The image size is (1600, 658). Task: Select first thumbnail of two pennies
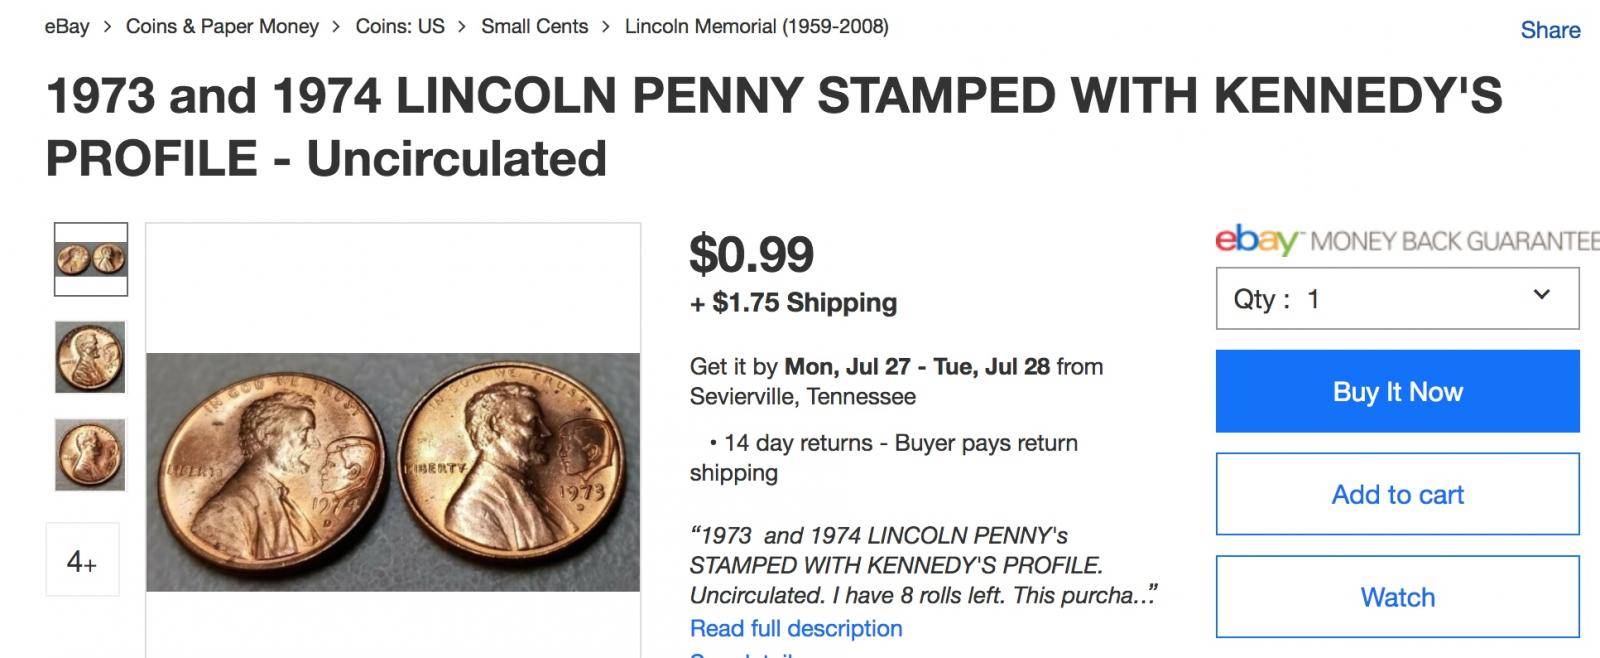pos(90,260)
